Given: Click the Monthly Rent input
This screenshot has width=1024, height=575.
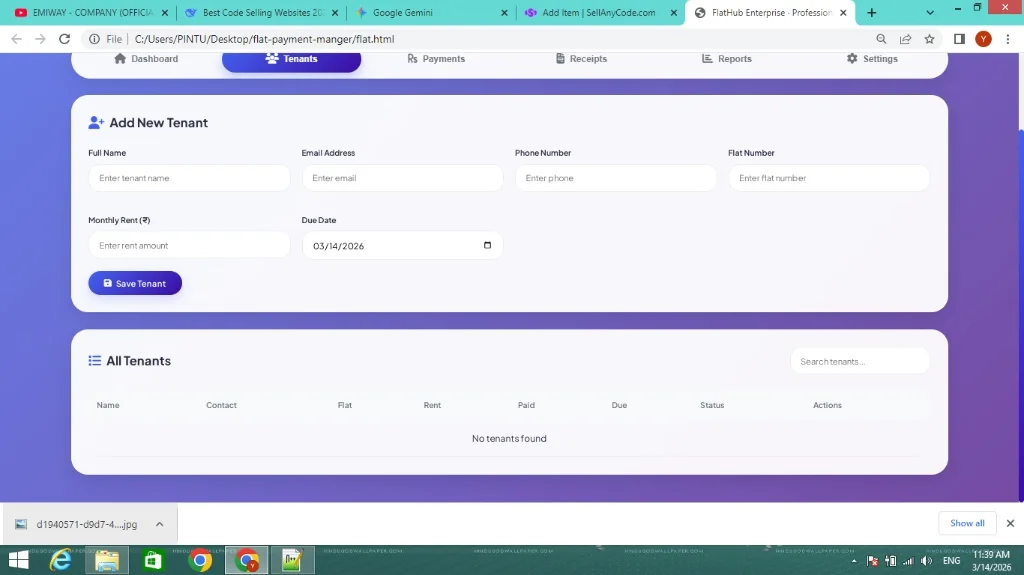Looking at the screenshot, I should tap(189, 245).
